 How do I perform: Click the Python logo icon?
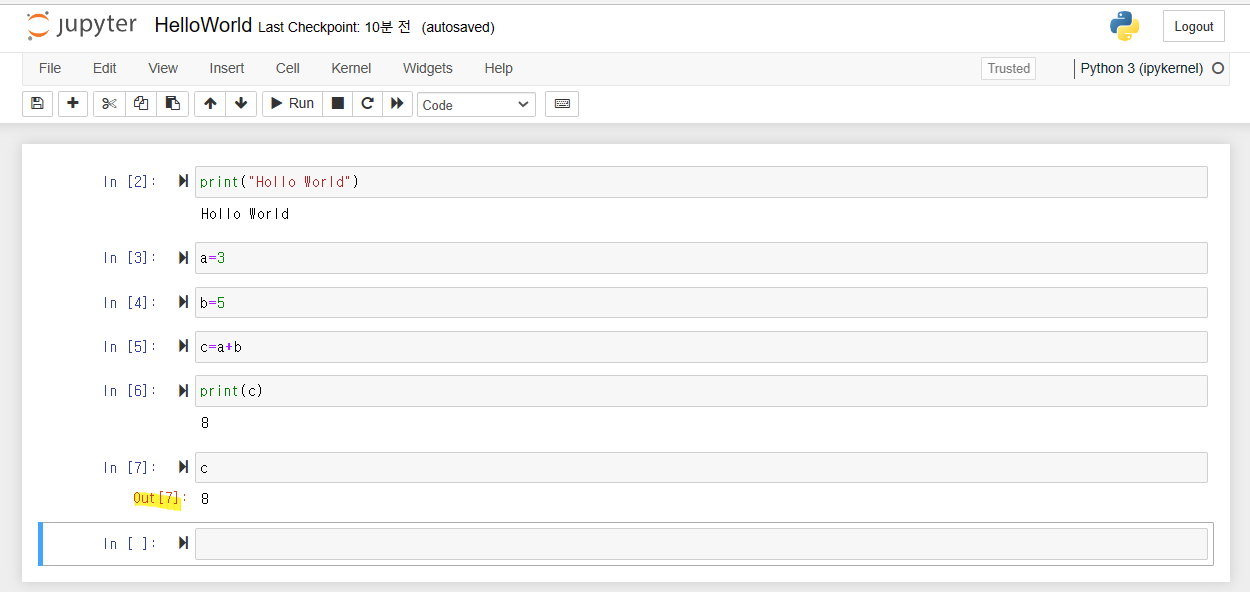pos(1125,26)
